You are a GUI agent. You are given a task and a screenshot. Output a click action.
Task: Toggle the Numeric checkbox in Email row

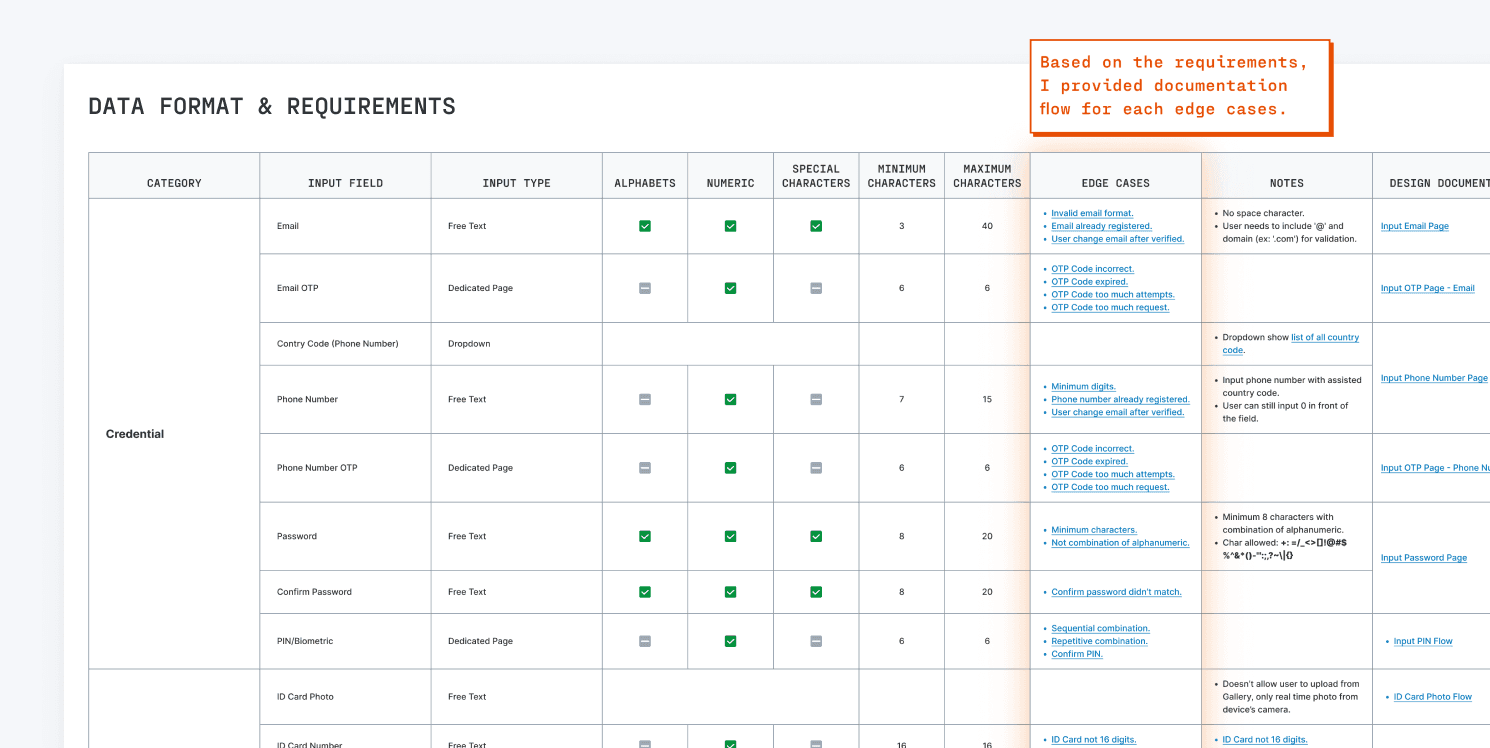(730, 226)
